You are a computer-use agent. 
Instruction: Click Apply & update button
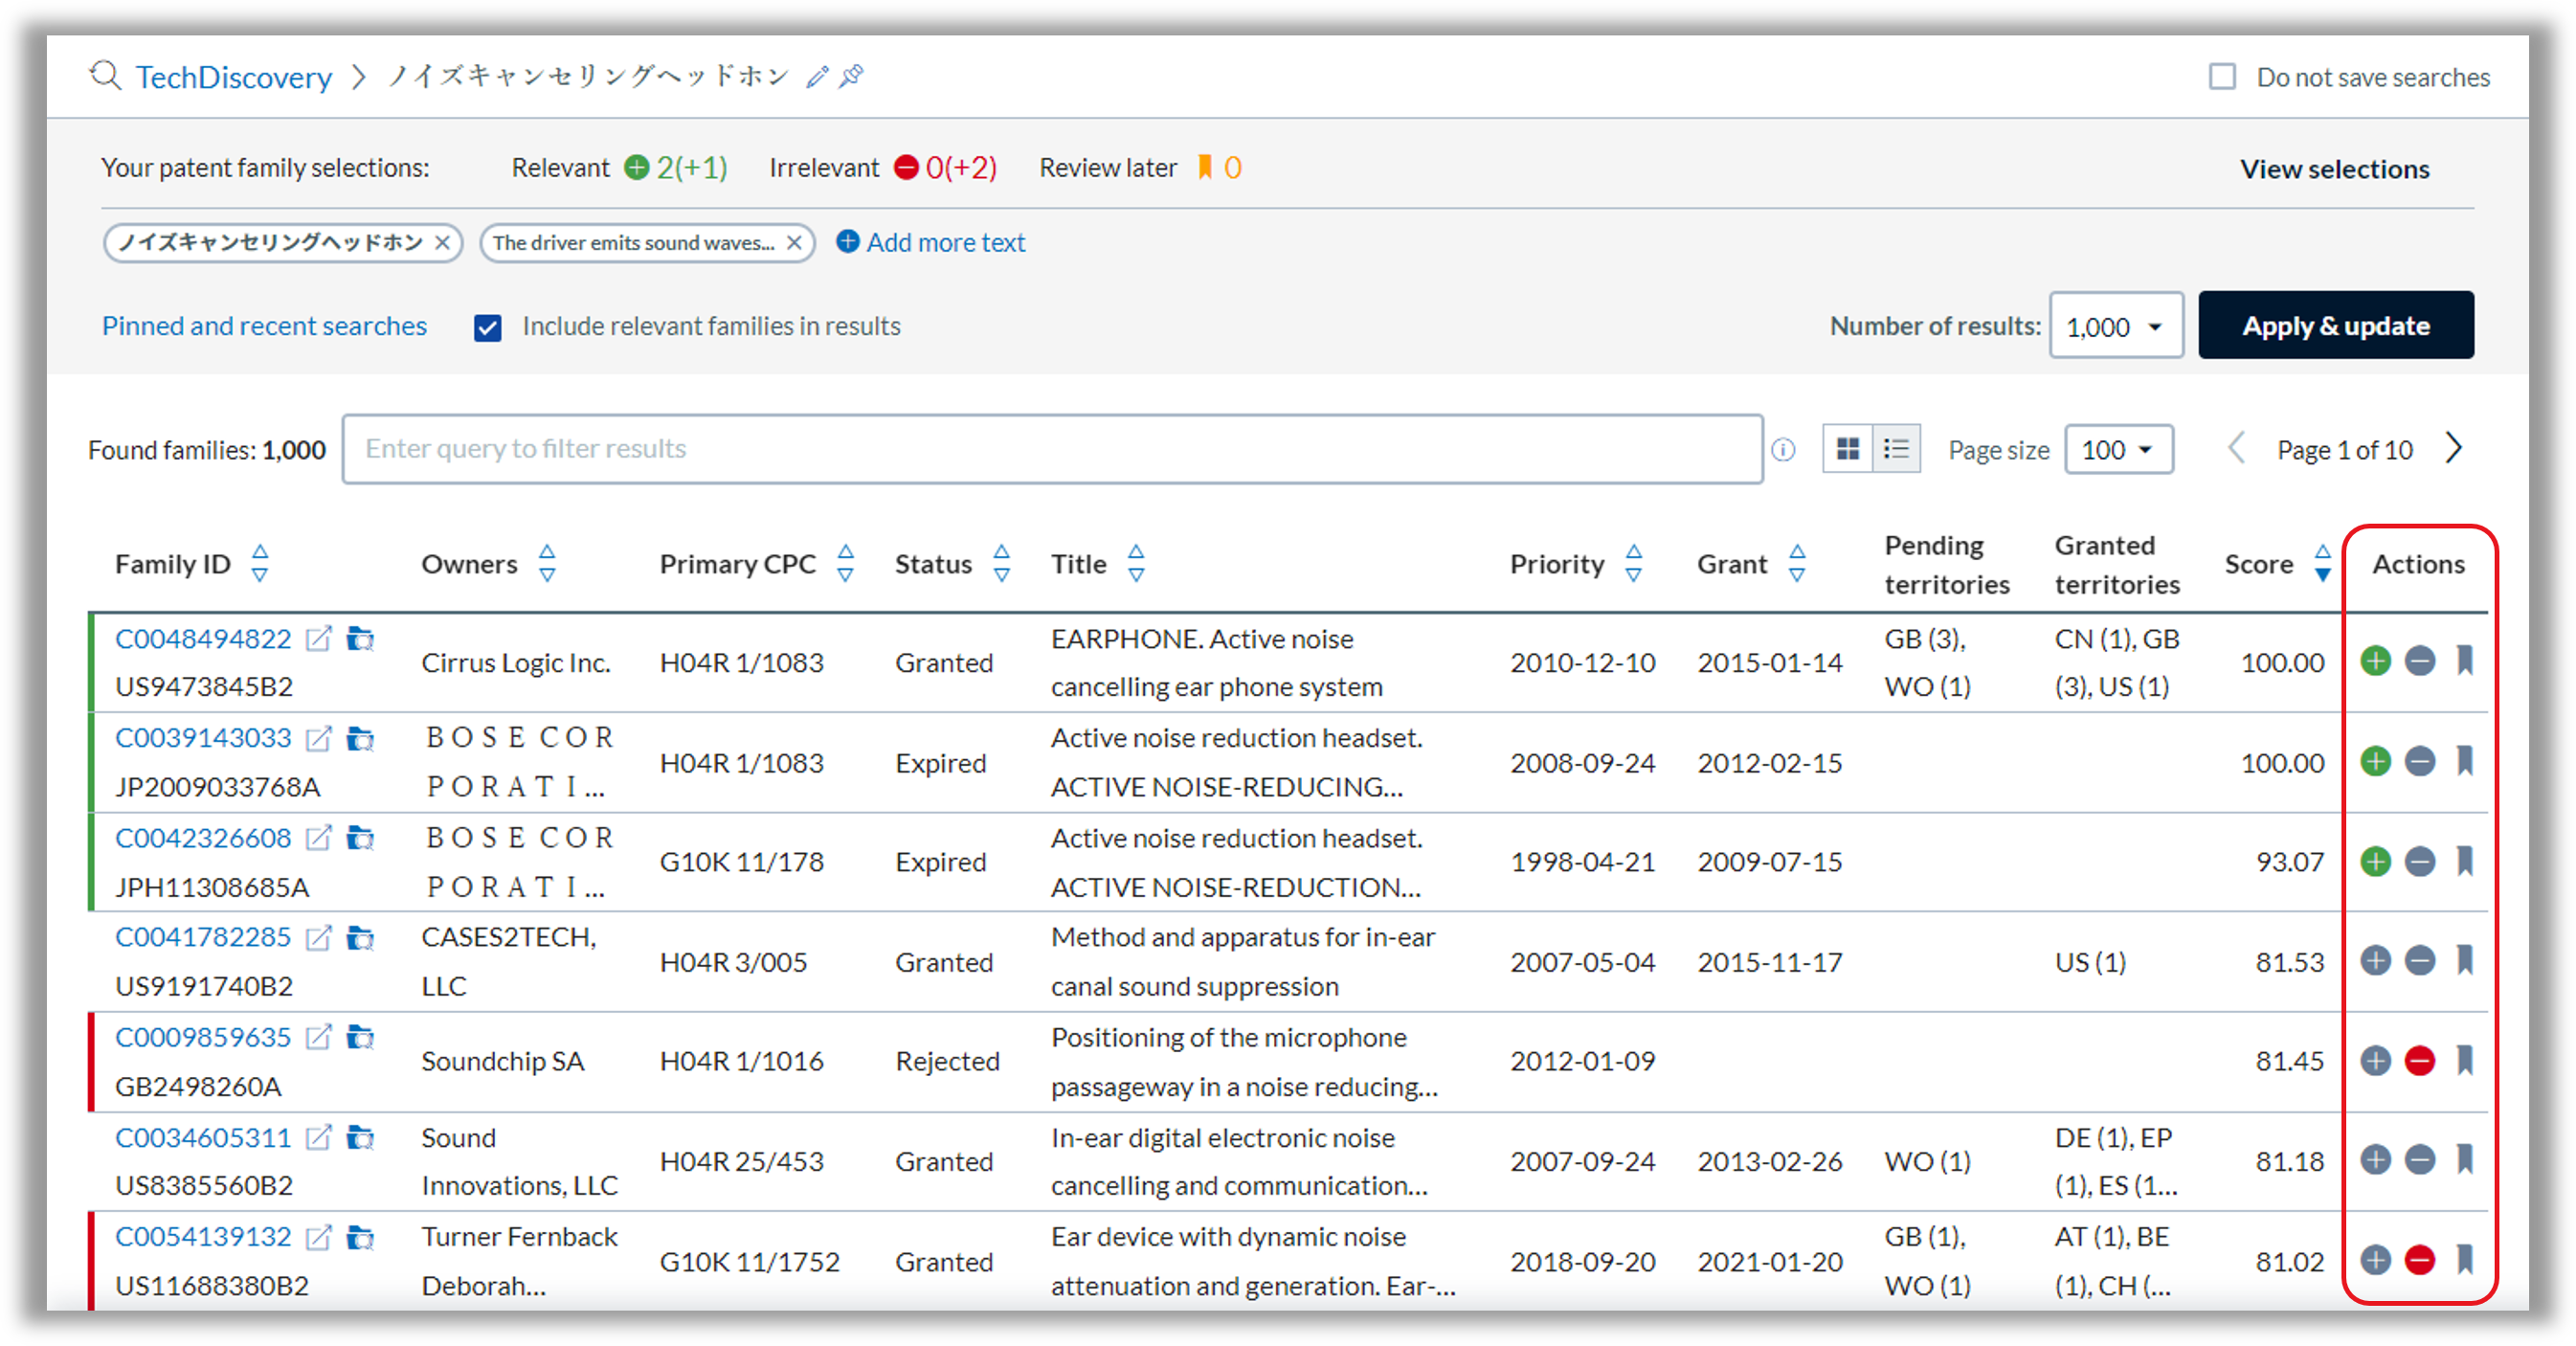coord(2335,326)
